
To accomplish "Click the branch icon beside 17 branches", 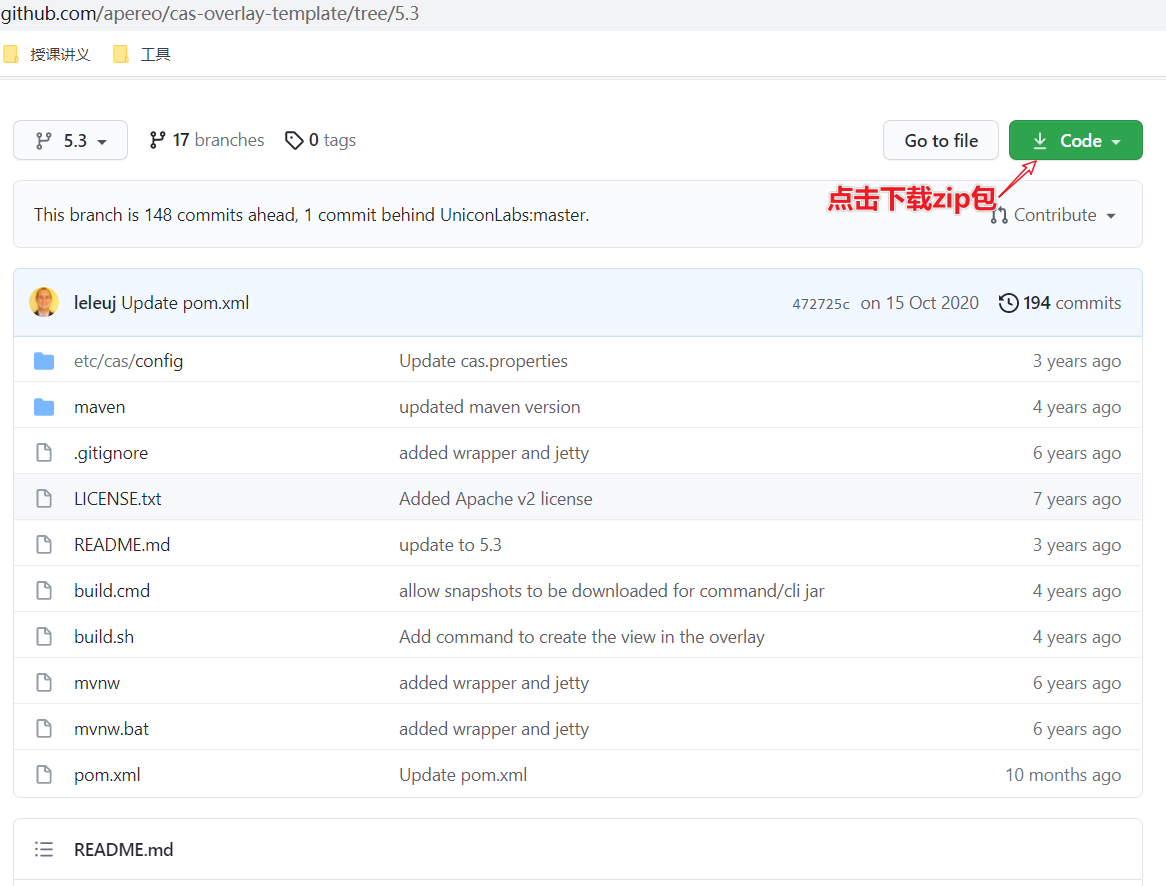I will [157, 140].
